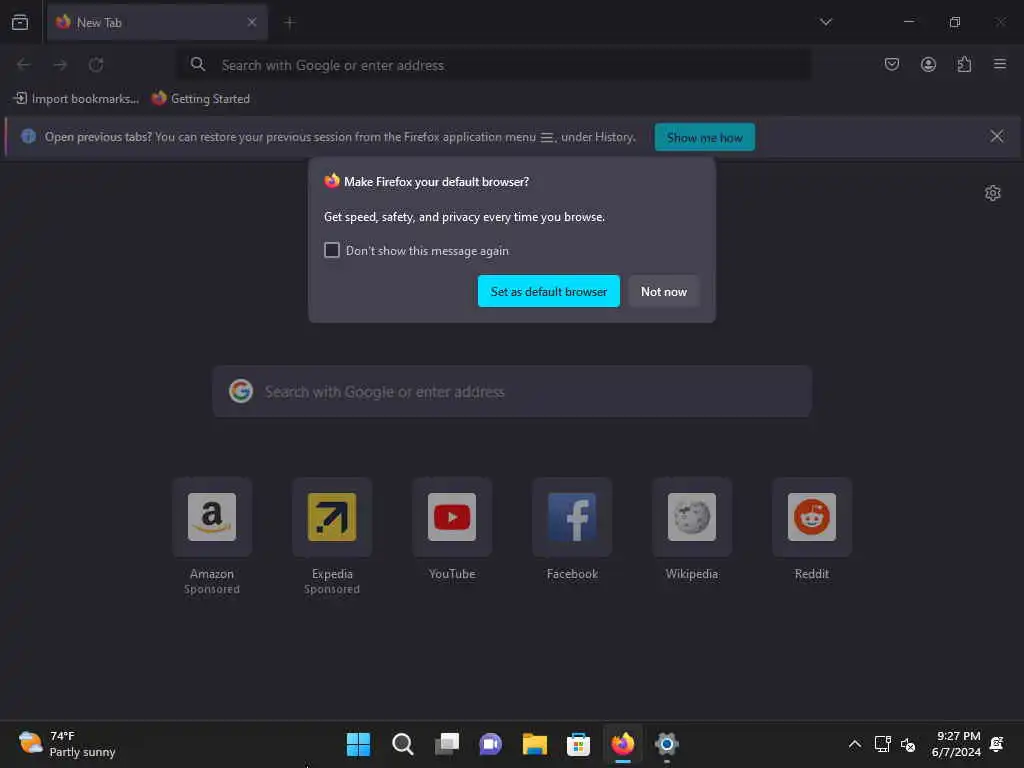Check Don't show this message again
Screen dimensions: 1024x768
(332, 250)
